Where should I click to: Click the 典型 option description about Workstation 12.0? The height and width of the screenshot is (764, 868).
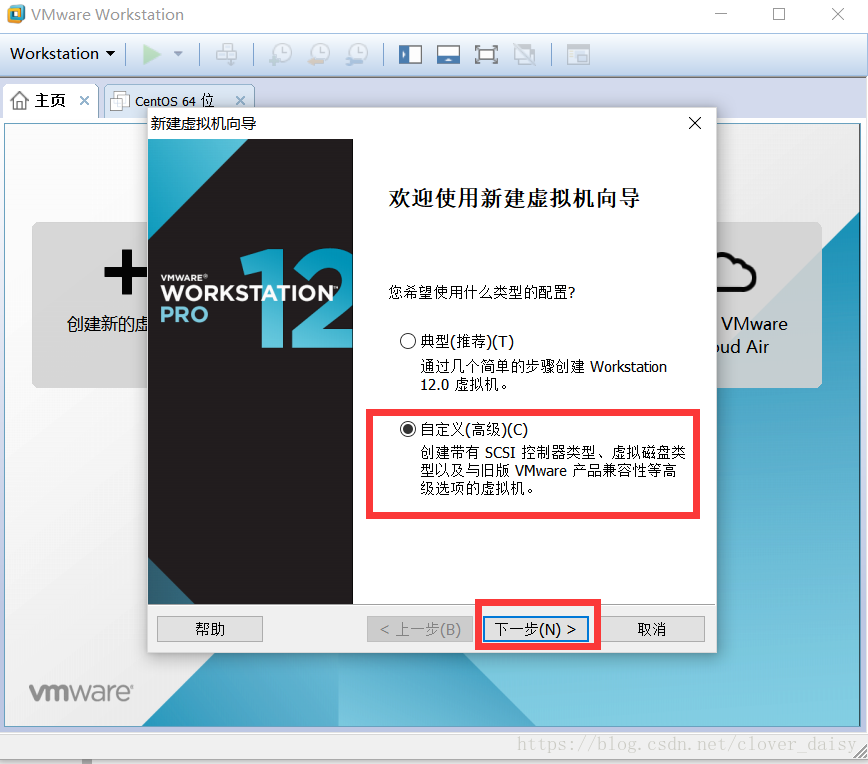point(543,375)
